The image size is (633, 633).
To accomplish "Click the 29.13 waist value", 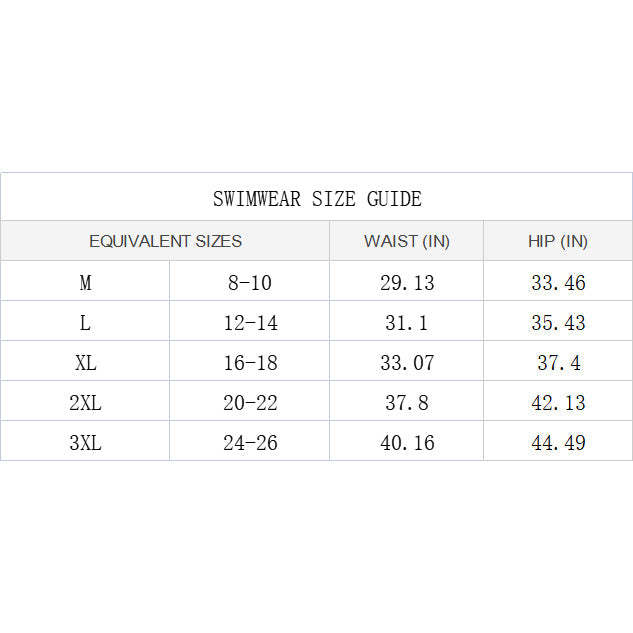I will click(407, 283).
